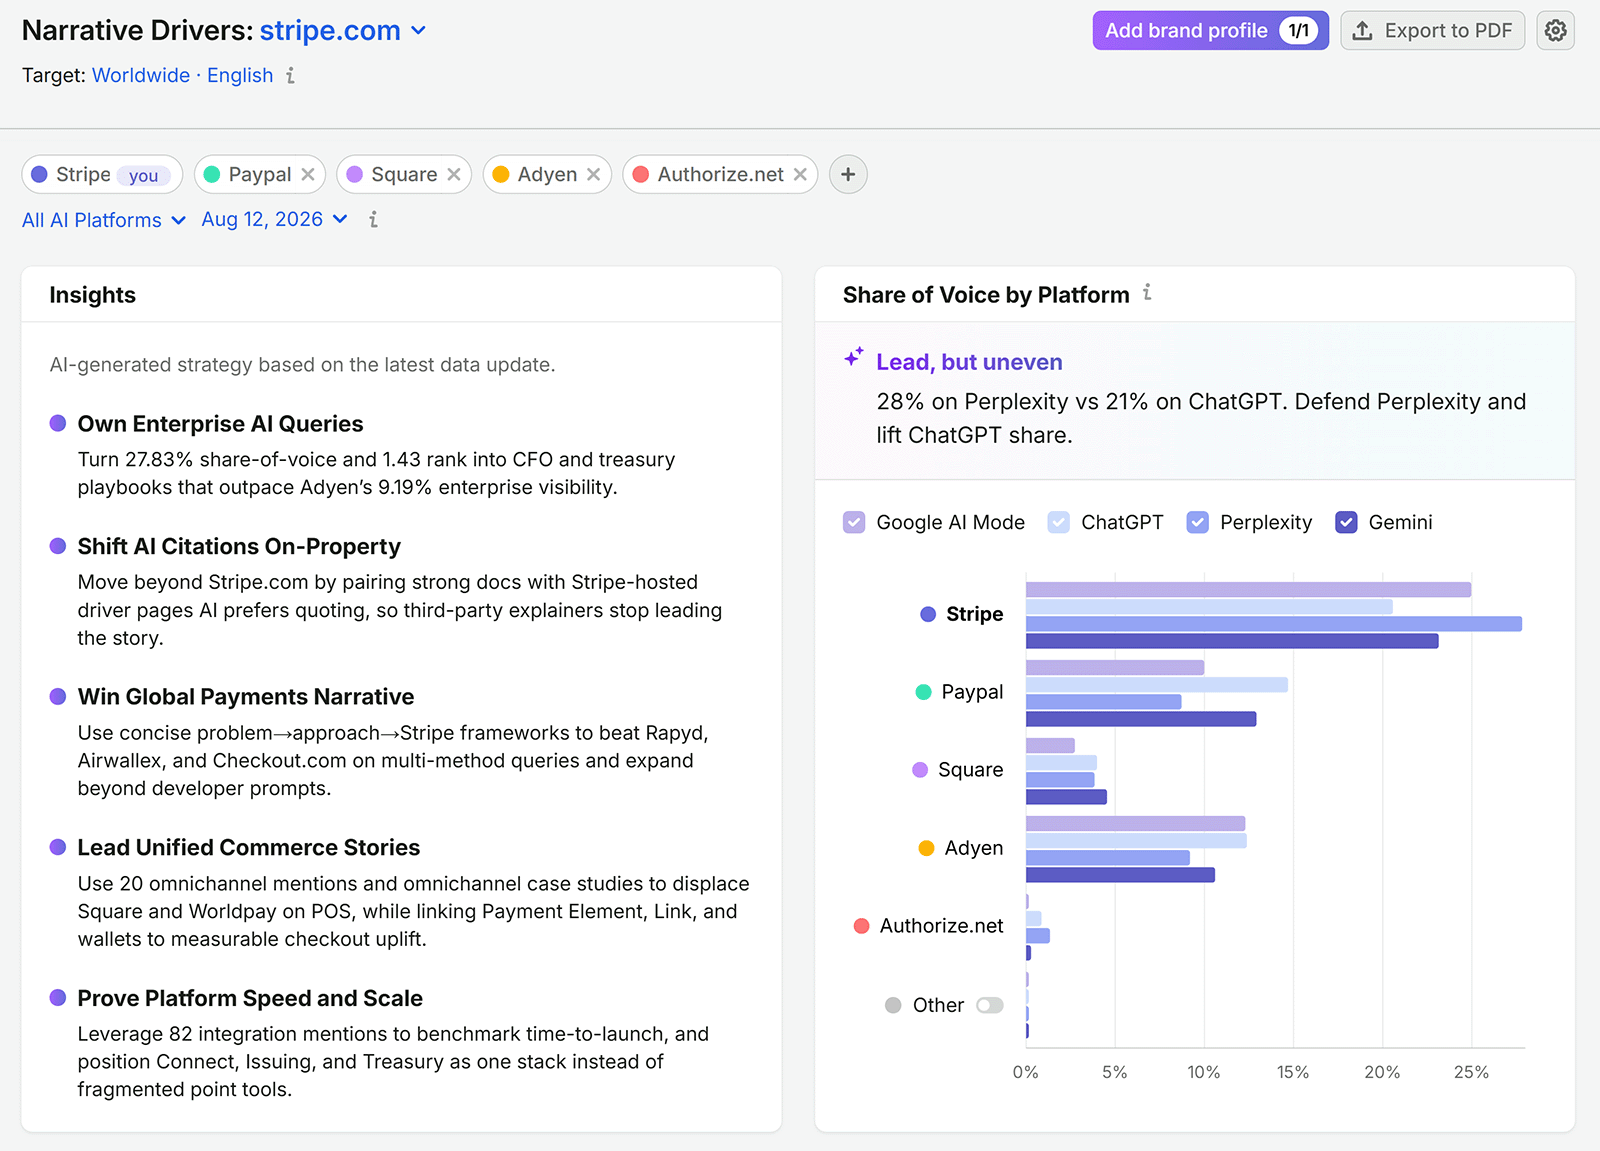Click Stripe's Gemini bar in chart
This screenshot has height=1151, width=1600.
coord(1232,641)
